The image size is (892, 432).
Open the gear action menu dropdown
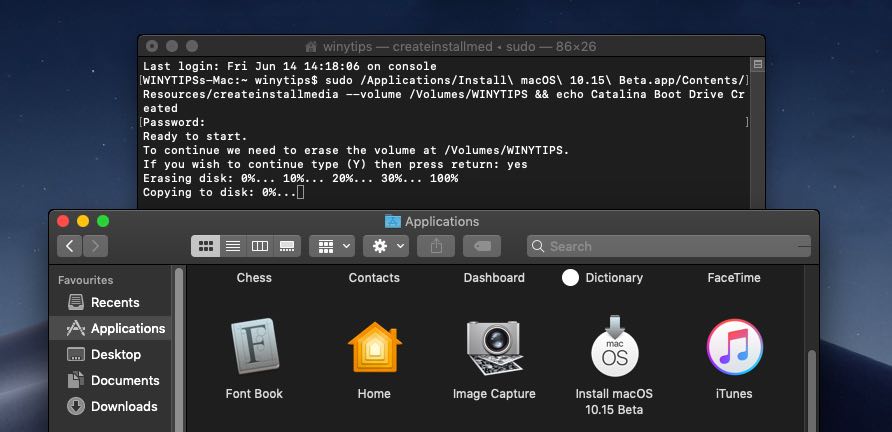(386, 246)
